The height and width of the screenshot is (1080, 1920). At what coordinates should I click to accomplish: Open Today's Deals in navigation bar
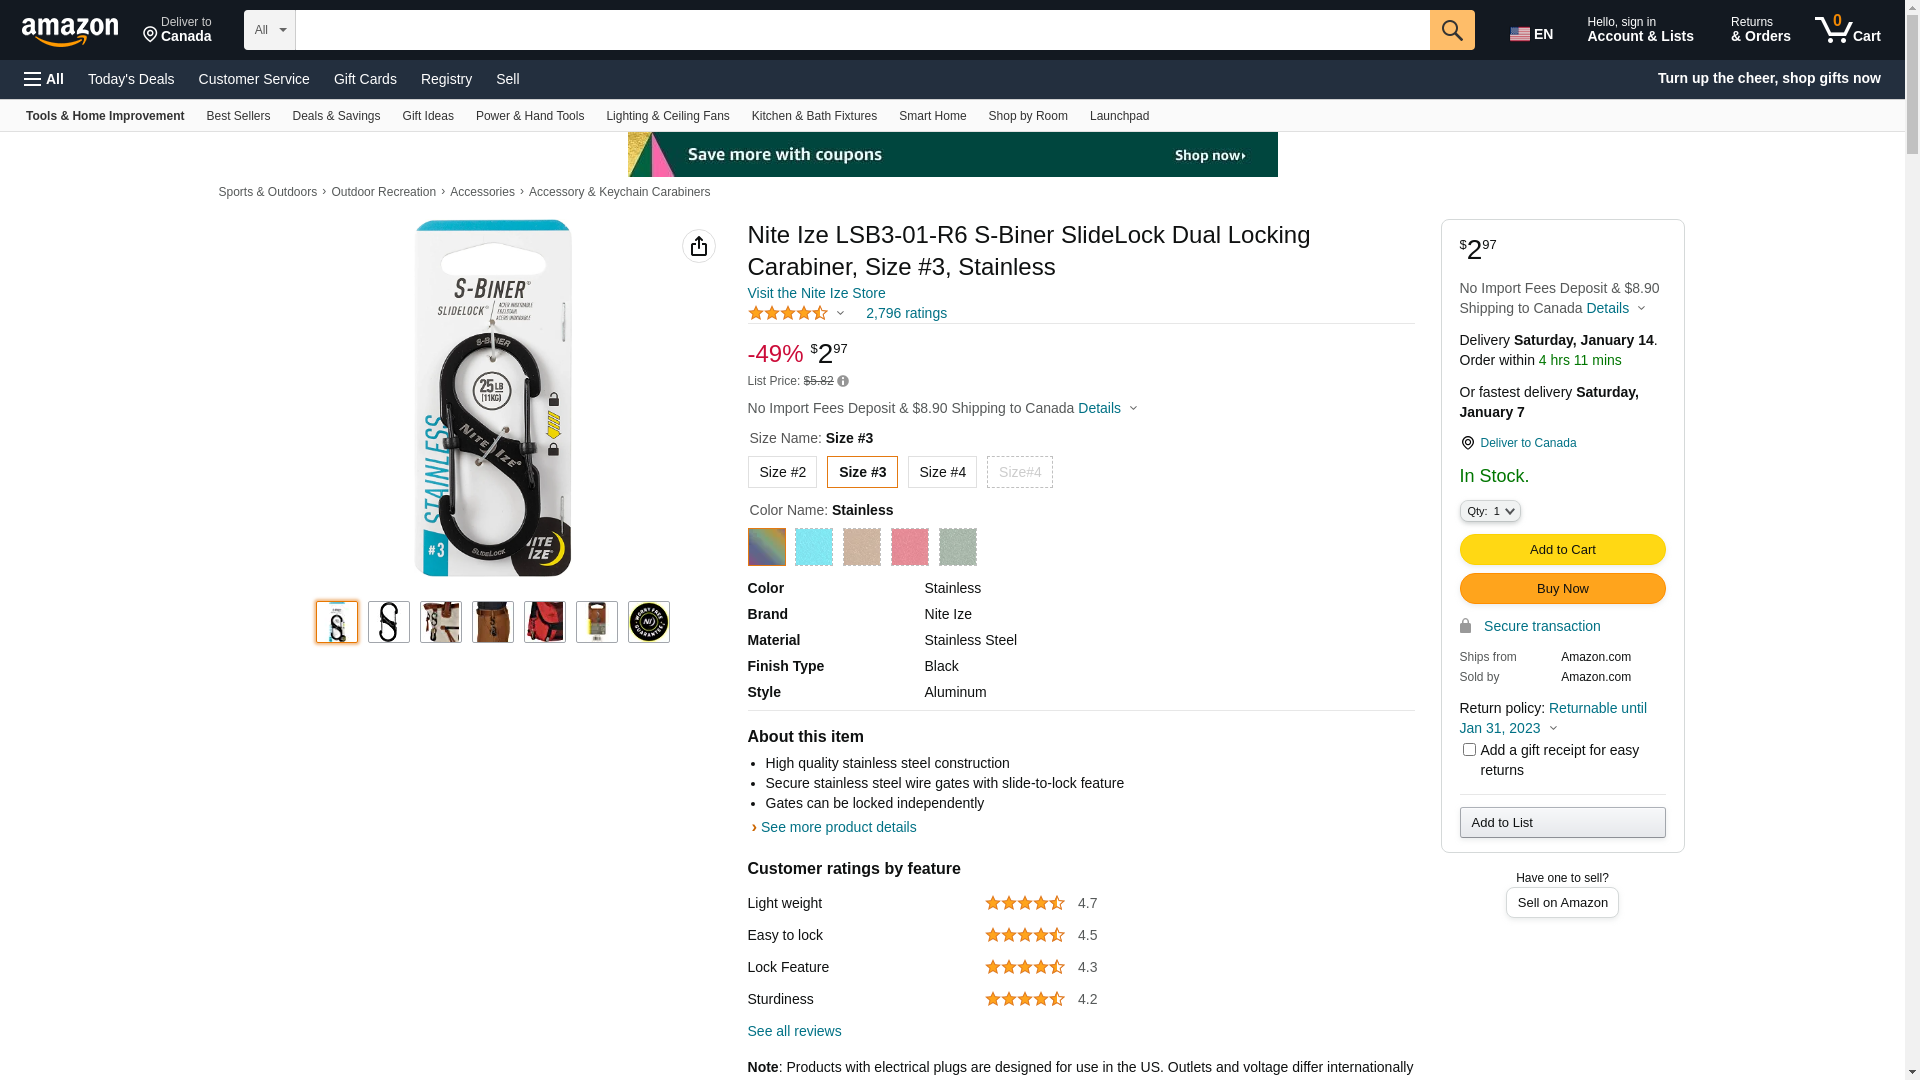[131, 79]
